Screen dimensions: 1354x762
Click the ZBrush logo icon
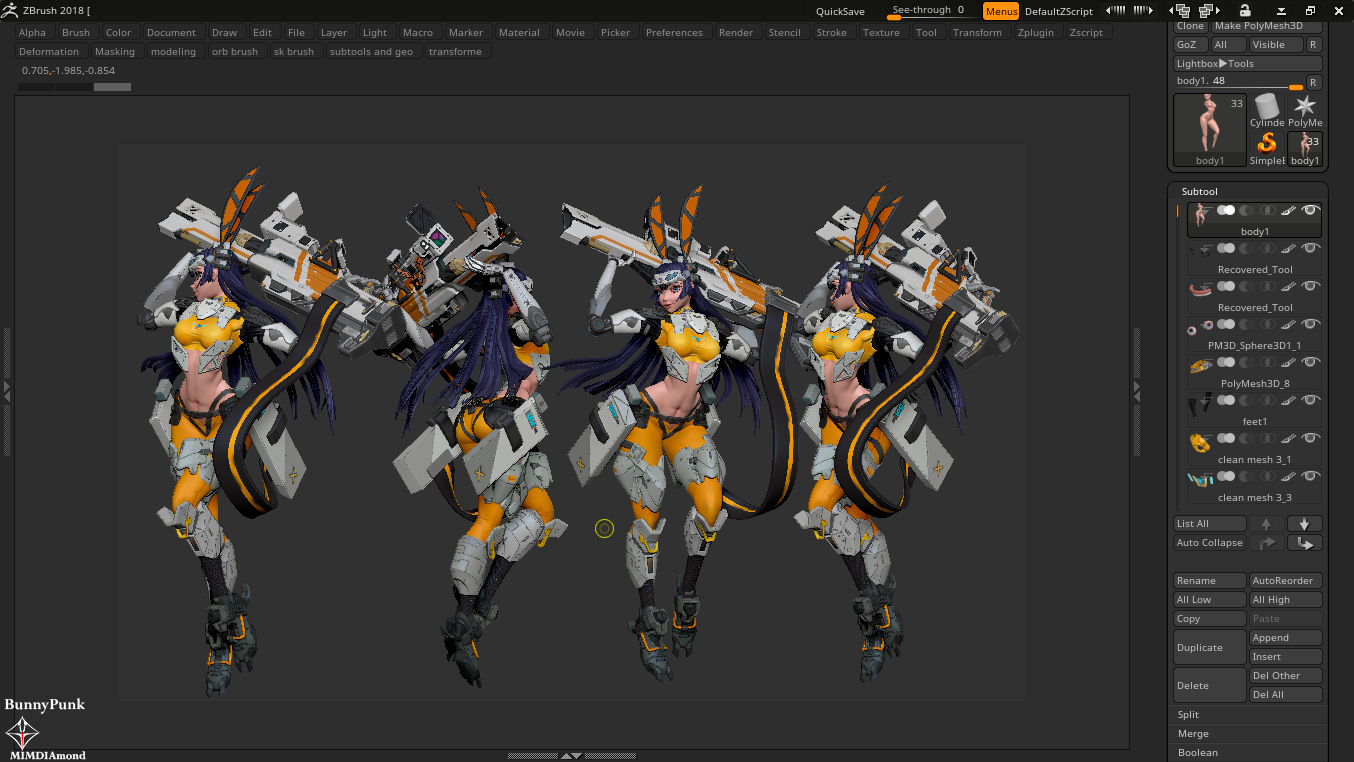click(9, 11)
